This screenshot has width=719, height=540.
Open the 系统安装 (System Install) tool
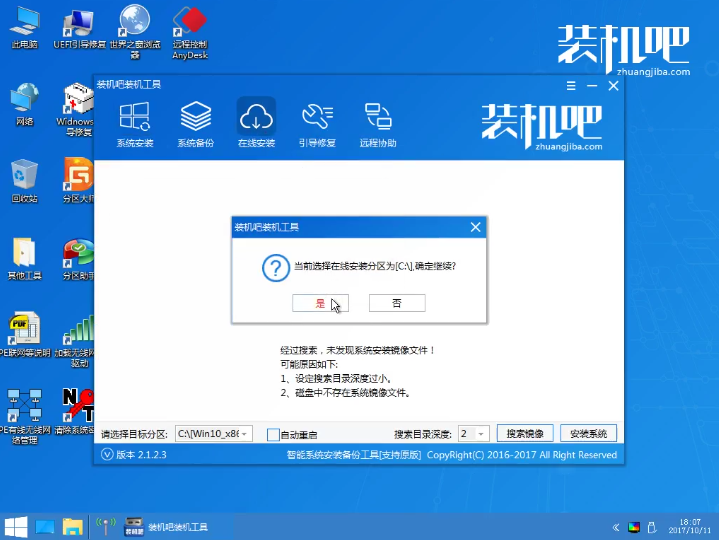coord(135,124)
